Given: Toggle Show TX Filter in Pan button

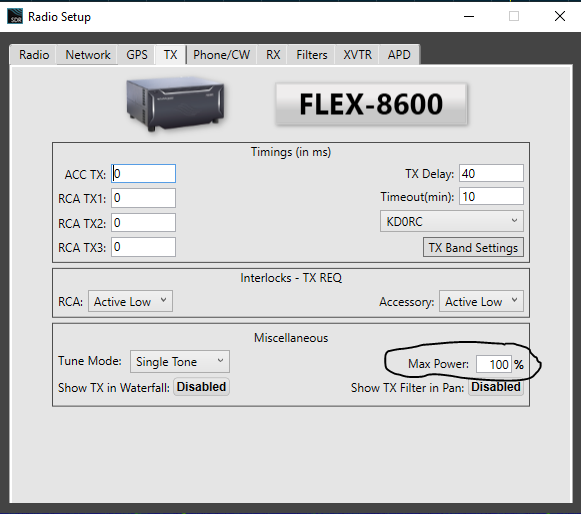Looking at the screenshot, I should [x=496, y=387].
